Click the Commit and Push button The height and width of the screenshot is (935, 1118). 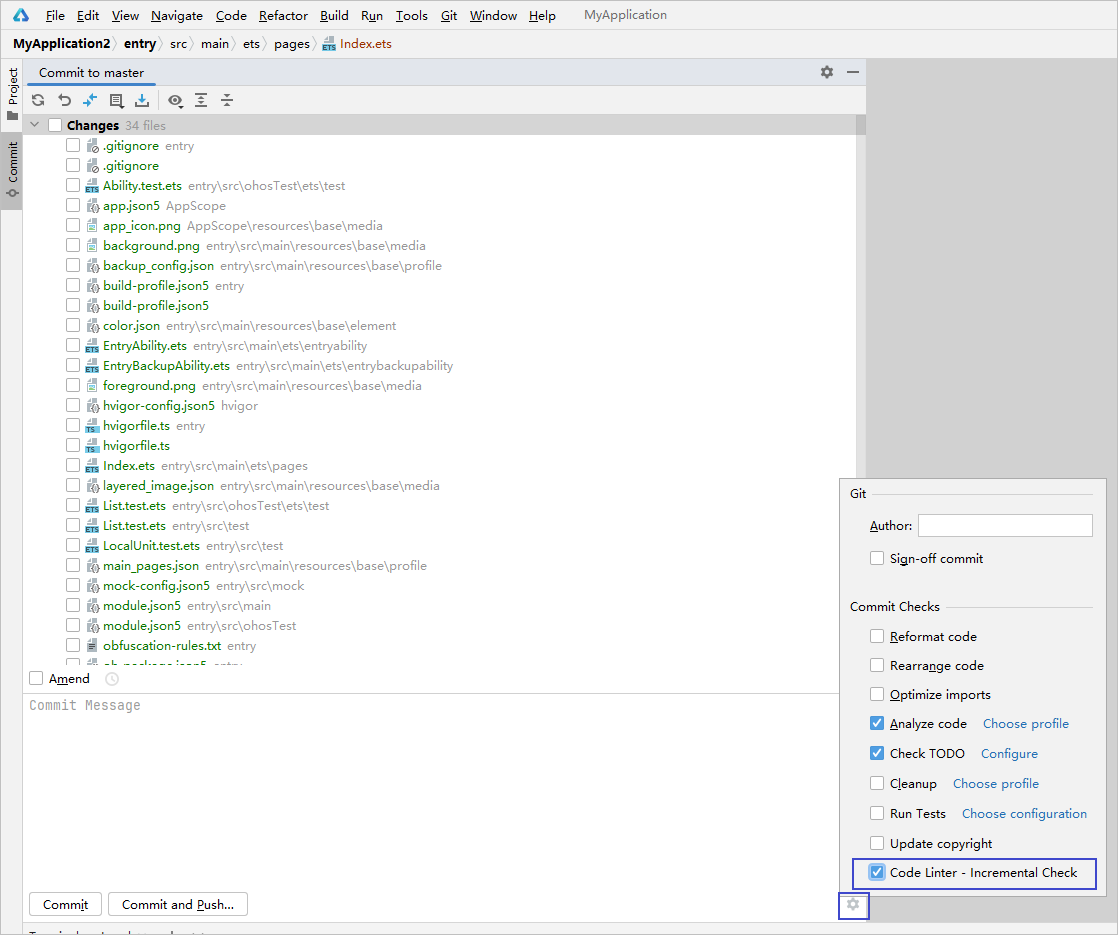click(x=178, y=905)
